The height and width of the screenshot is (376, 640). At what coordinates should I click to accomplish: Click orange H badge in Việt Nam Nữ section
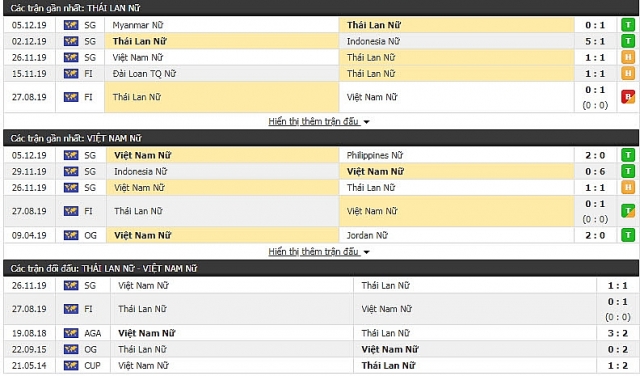(x=628, y=187)
